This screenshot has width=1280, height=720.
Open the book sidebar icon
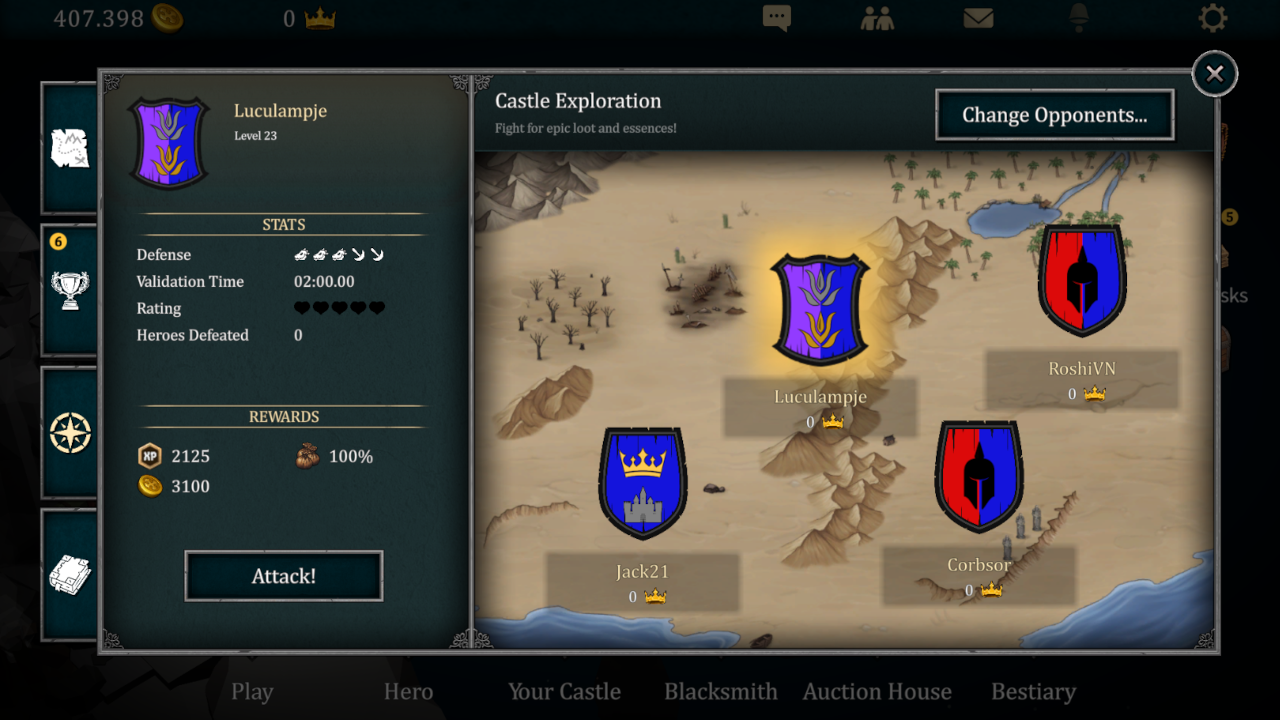coord(70,575)
